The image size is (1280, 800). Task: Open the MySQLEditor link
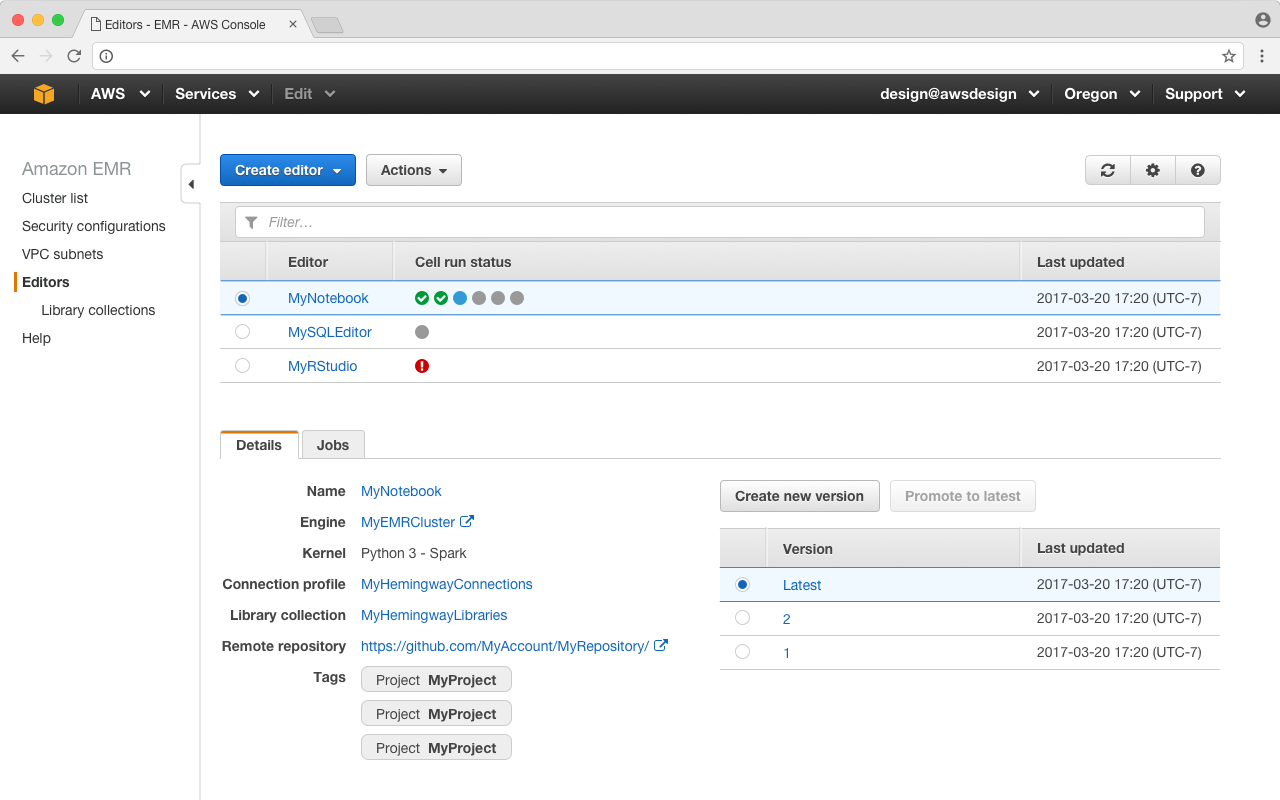pos(330,332)
